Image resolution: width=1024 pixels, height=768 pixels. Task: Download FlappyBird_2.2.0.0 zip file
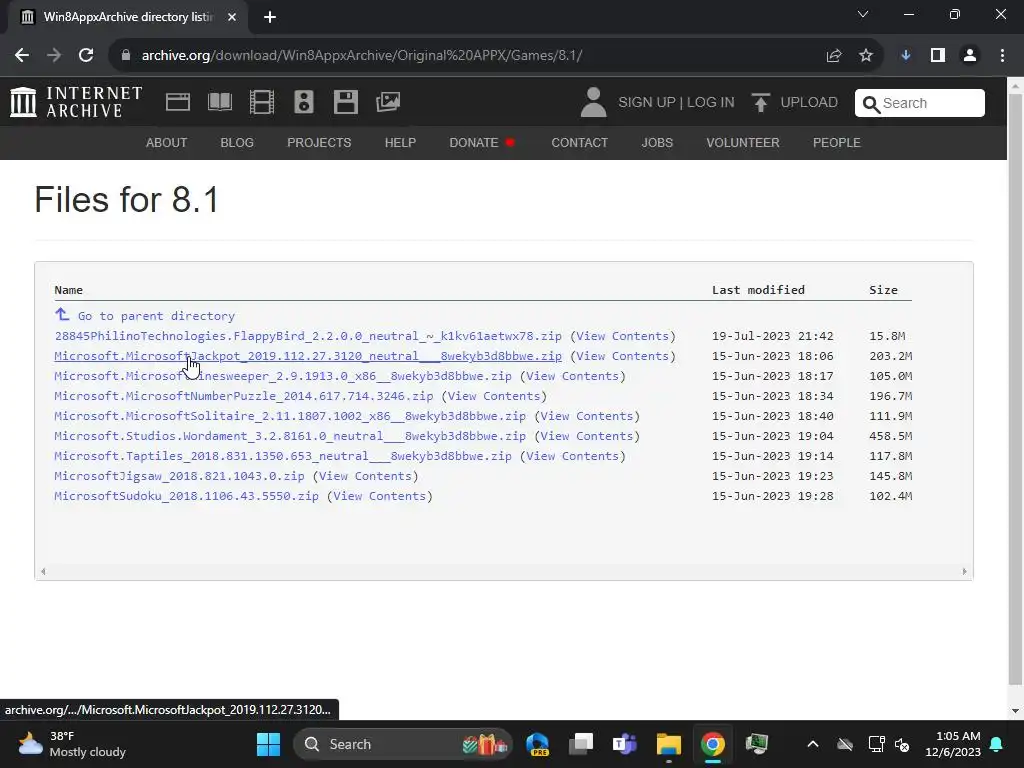pyautogui.click(x=308, y=336)
